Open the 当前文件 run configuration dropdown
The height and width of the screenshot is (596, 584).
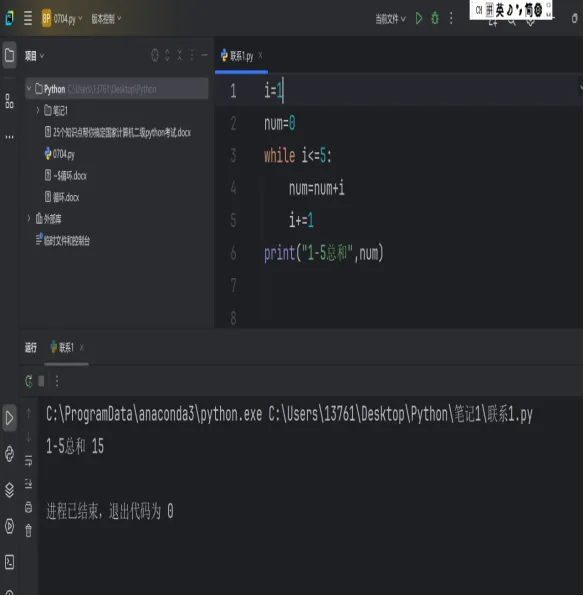coord(390,18)
